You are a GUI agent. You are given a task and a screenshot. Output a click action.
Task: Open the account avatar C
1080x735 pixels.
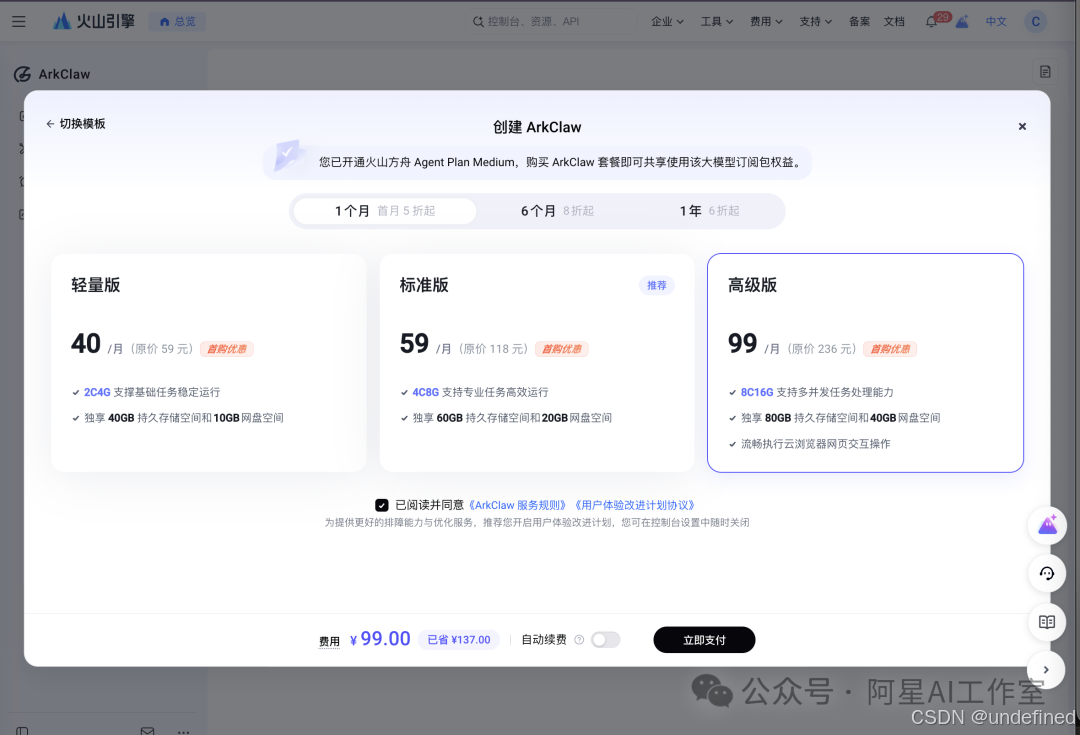pos(1035,21)
